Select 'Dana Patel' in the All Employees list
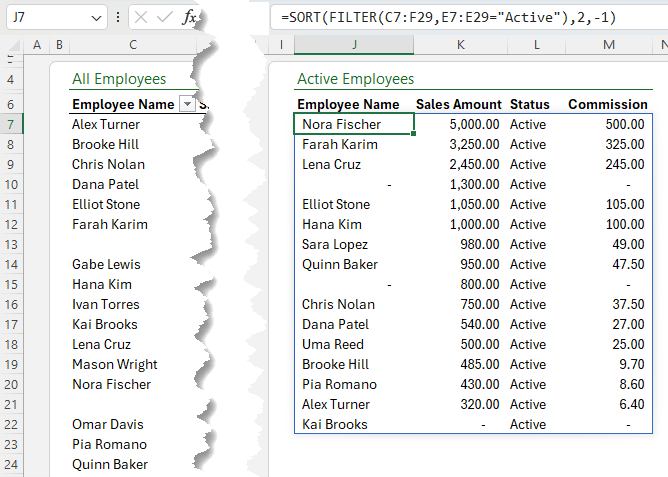 133,184
